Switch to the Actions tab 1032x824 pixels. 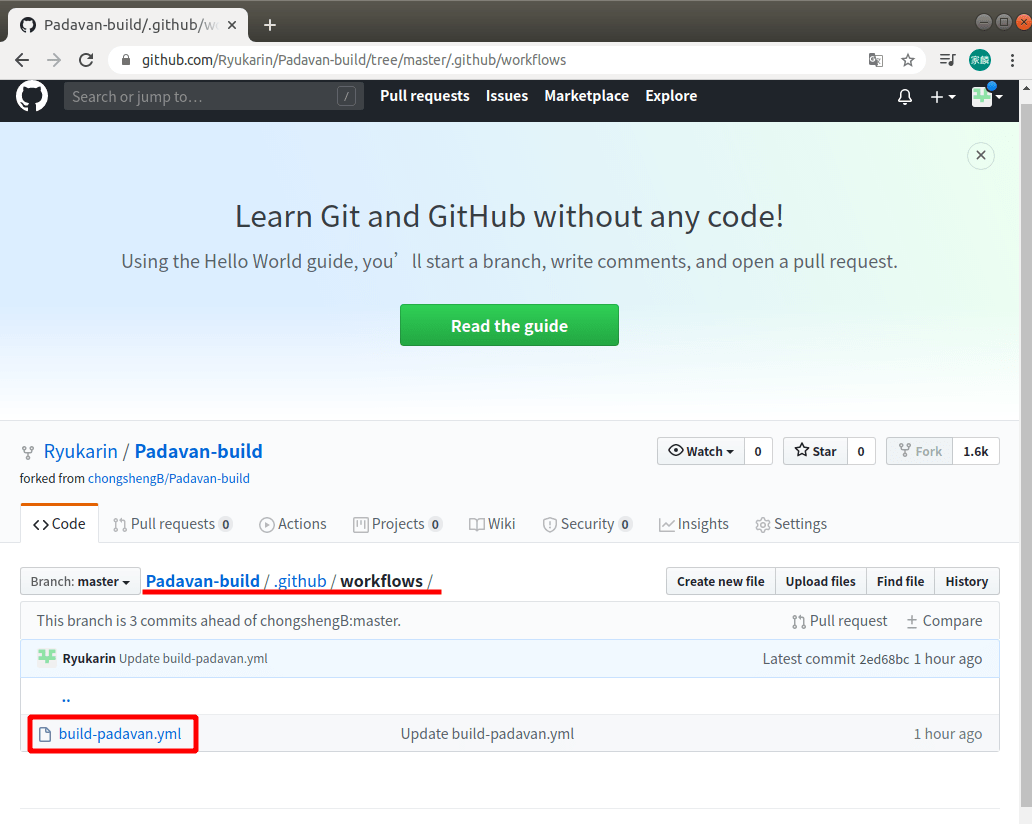pos(293,524)
